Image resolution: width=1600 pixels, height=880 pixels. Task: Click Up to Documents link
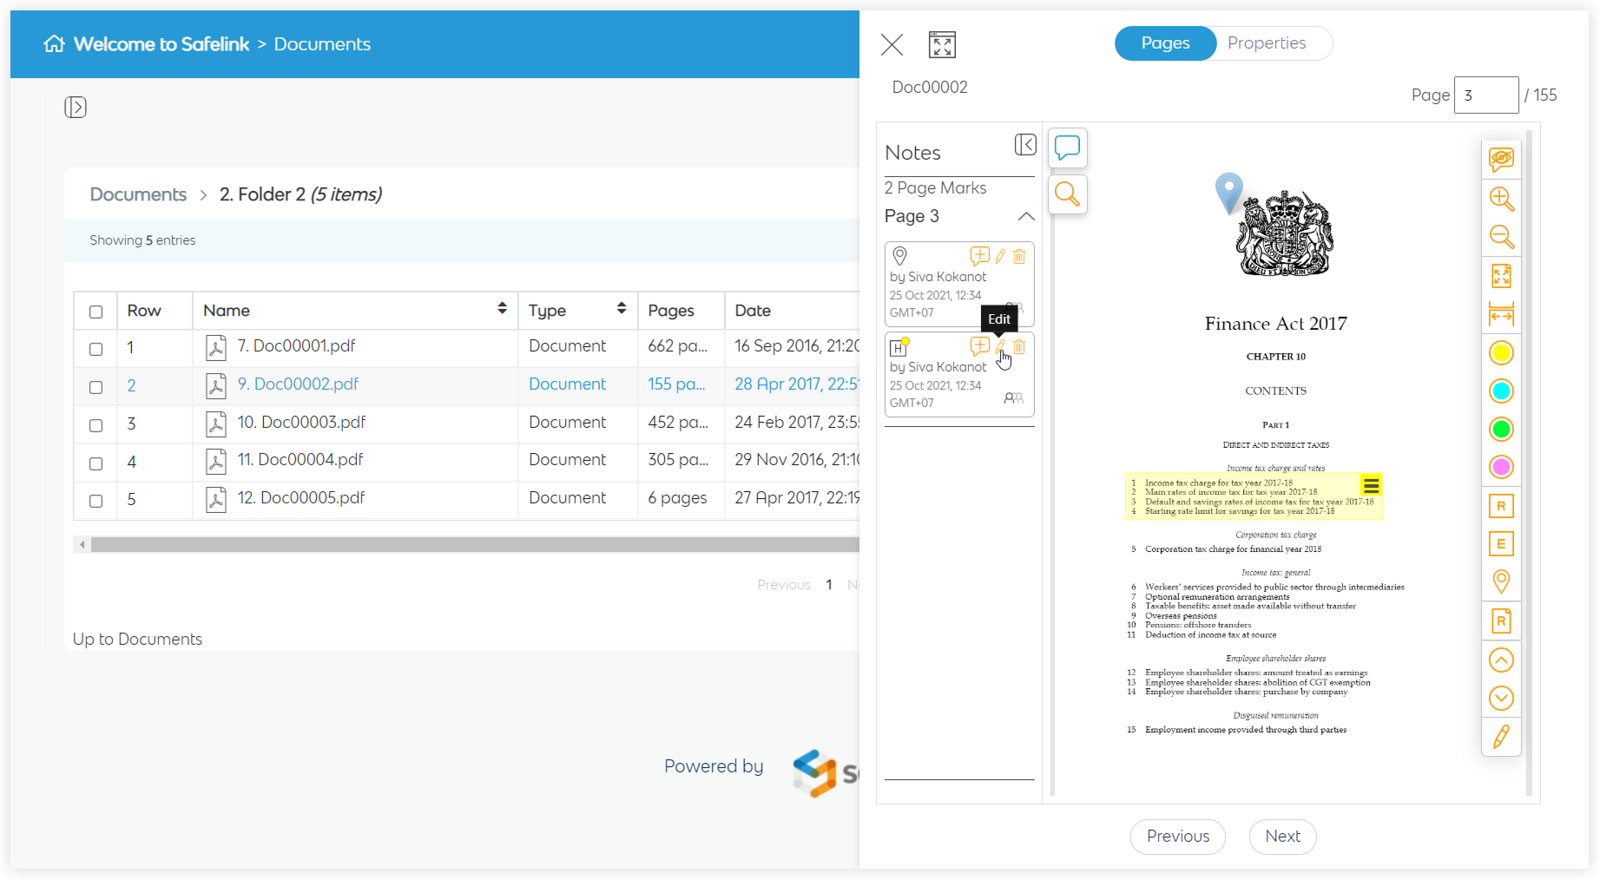coord(137,639)
